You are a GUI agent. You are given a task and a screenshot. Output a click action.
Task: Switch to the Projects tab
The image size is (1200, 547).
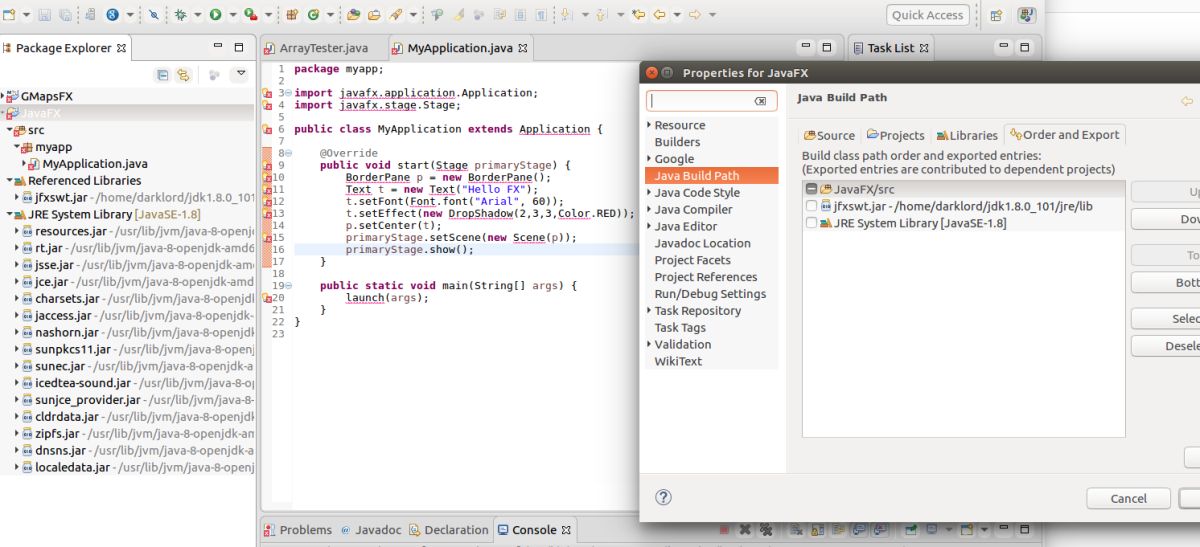tap(895, 135)
